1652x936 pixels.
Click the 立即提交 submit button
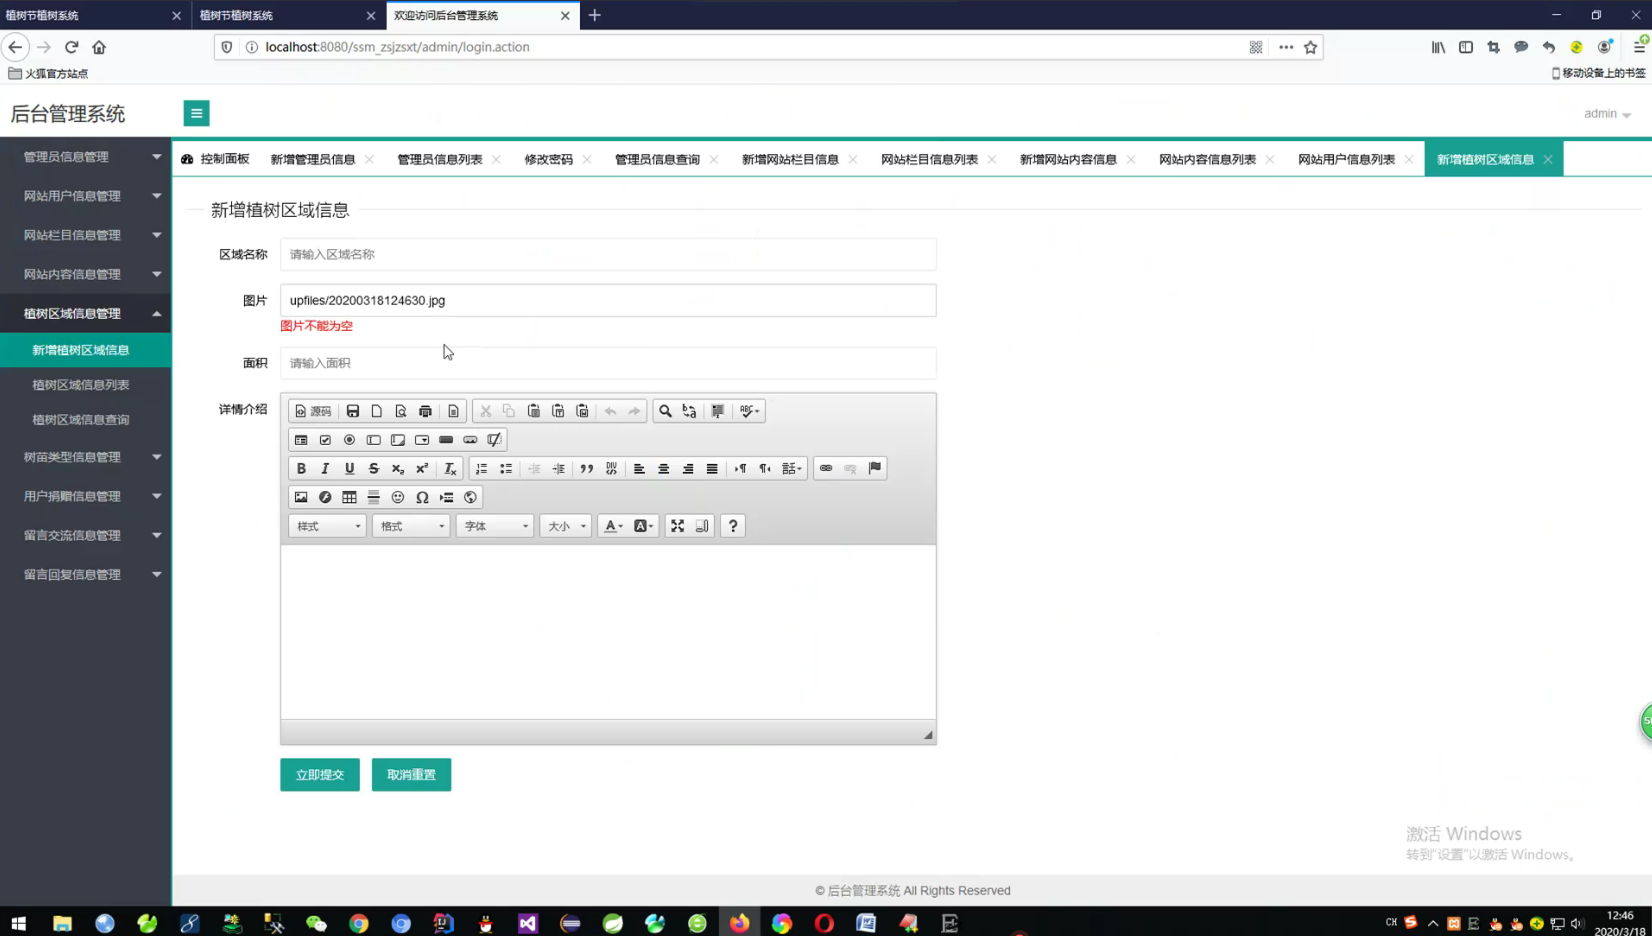pos(320,775)
